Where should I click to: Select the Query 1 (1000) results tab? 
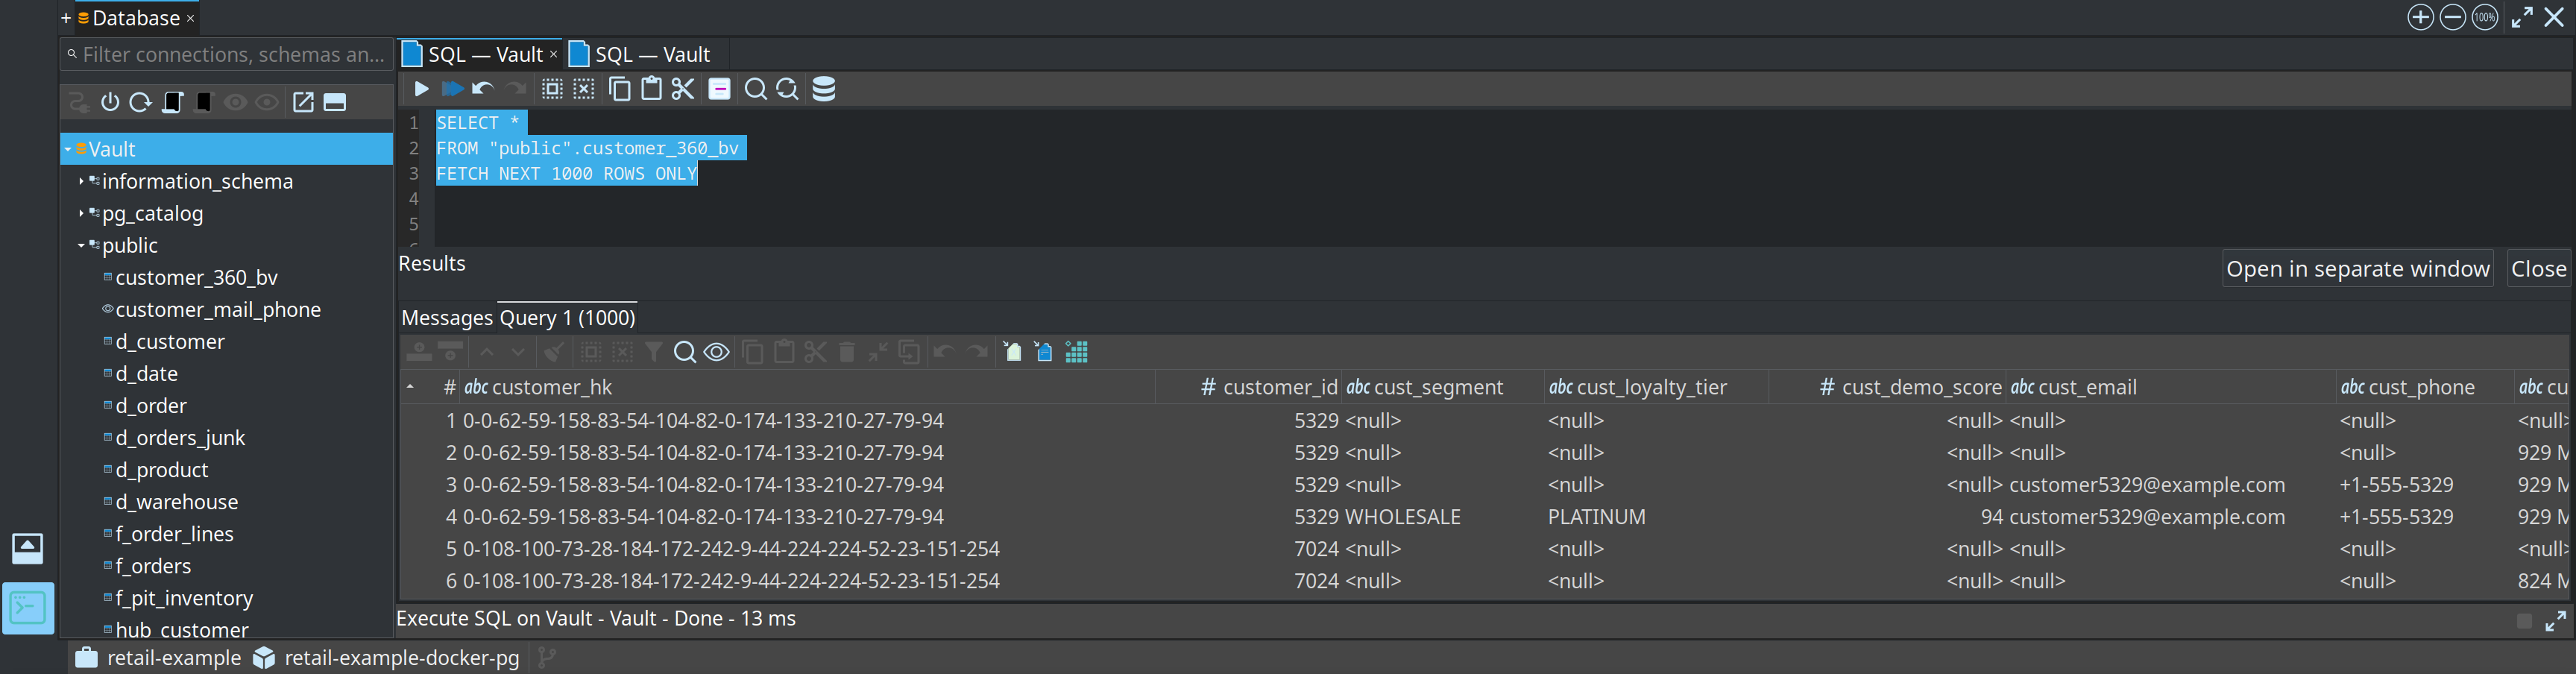(x=567, y=318)
